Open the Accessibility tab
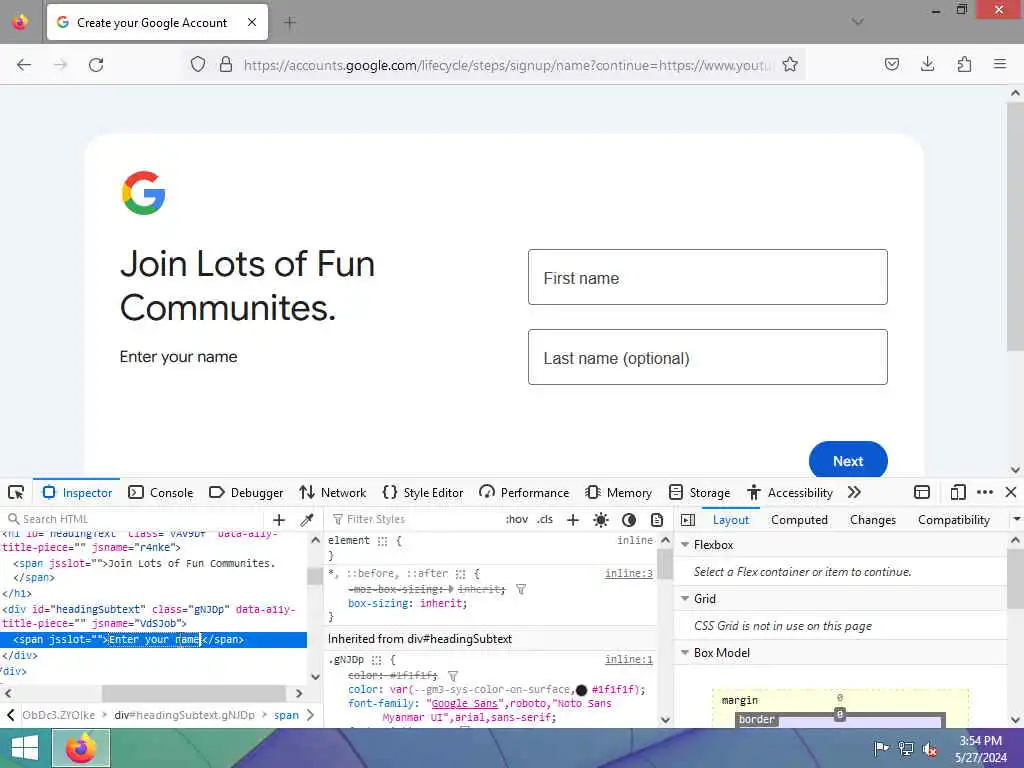The width and height of the screenshot is (1024, 768). (790, 492)
